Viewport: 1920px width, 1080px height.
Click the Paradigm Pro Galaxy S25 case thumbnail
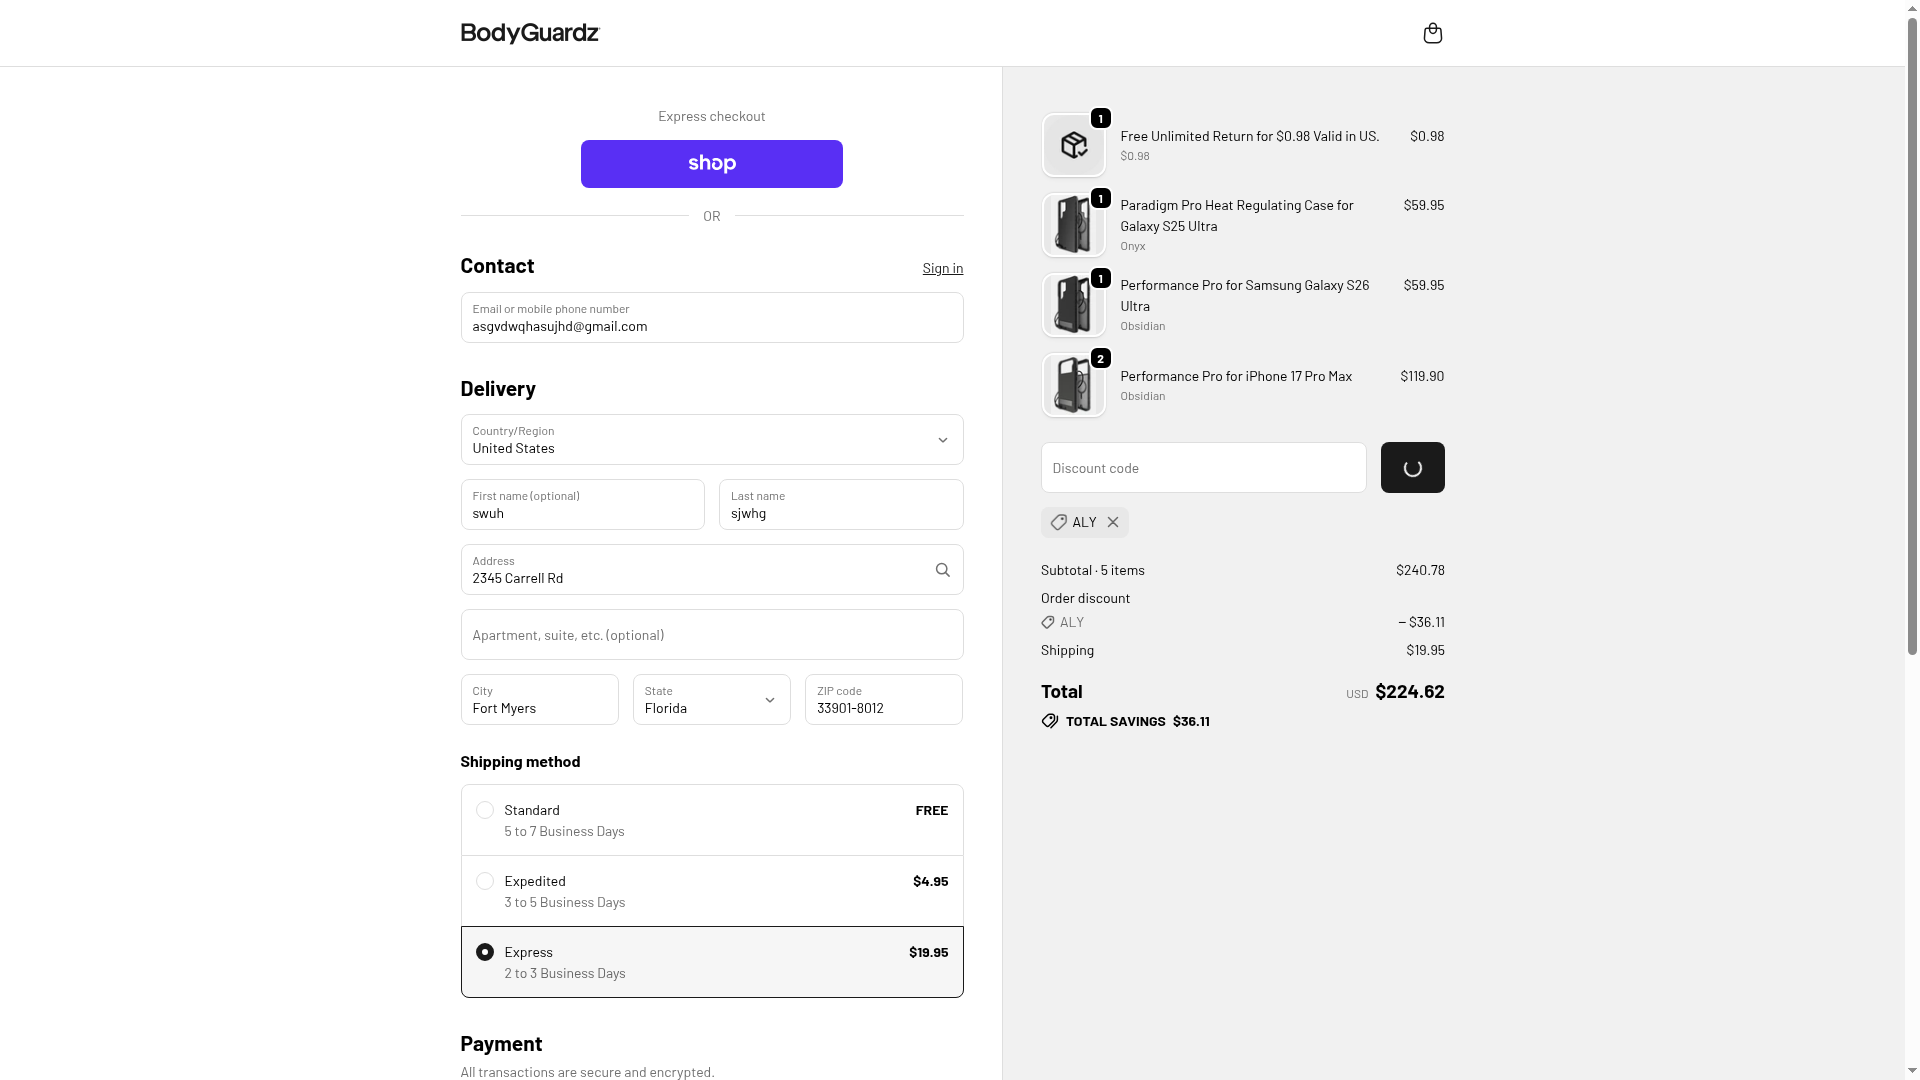1073,226
